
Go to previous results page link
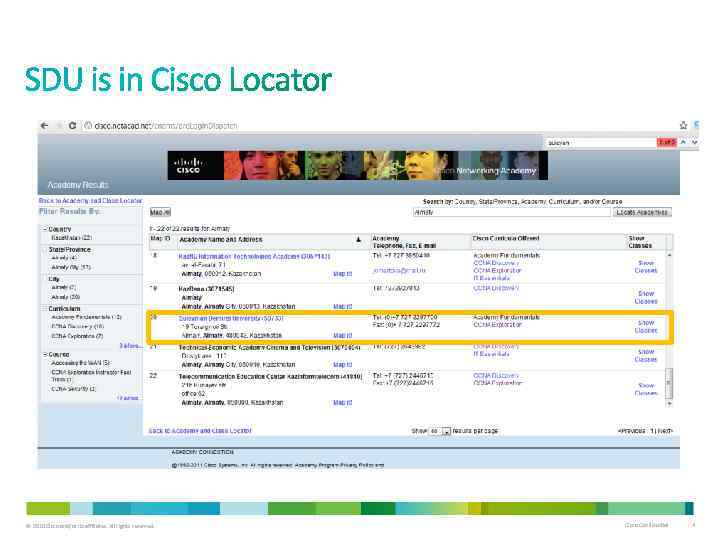coord(632,431)
